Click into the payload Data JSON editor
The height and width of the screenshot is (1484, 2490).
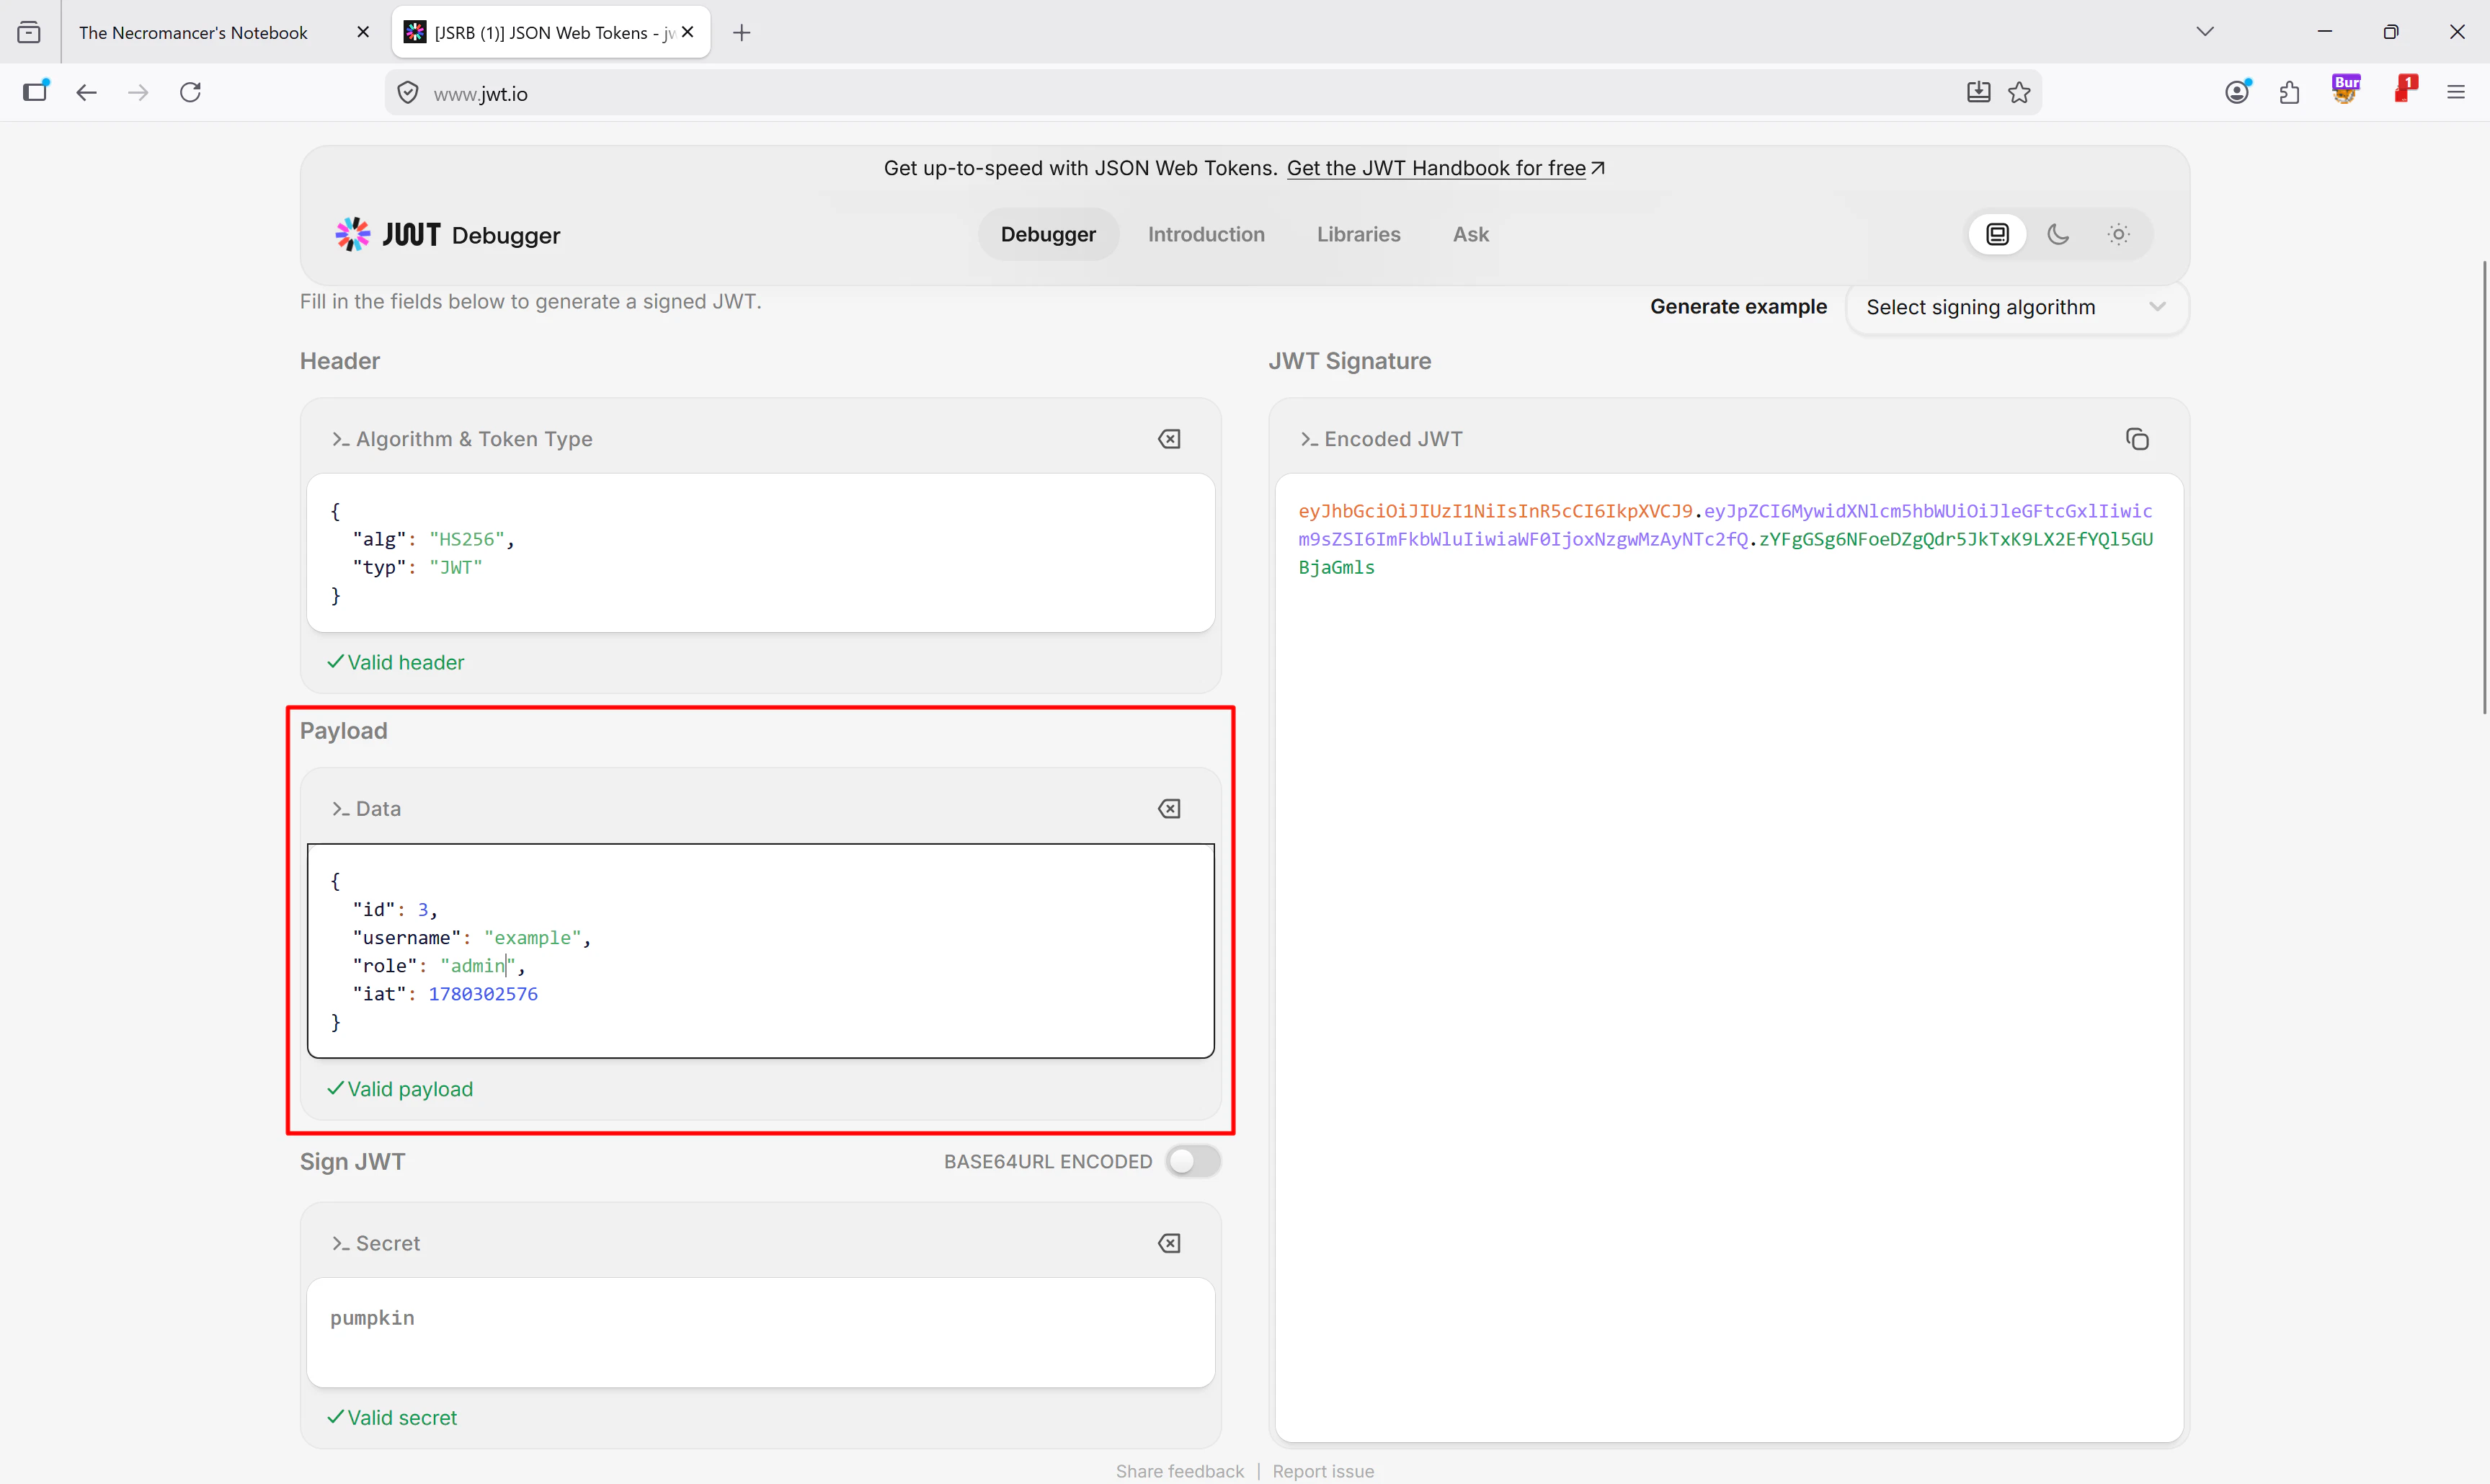point(761,951)
